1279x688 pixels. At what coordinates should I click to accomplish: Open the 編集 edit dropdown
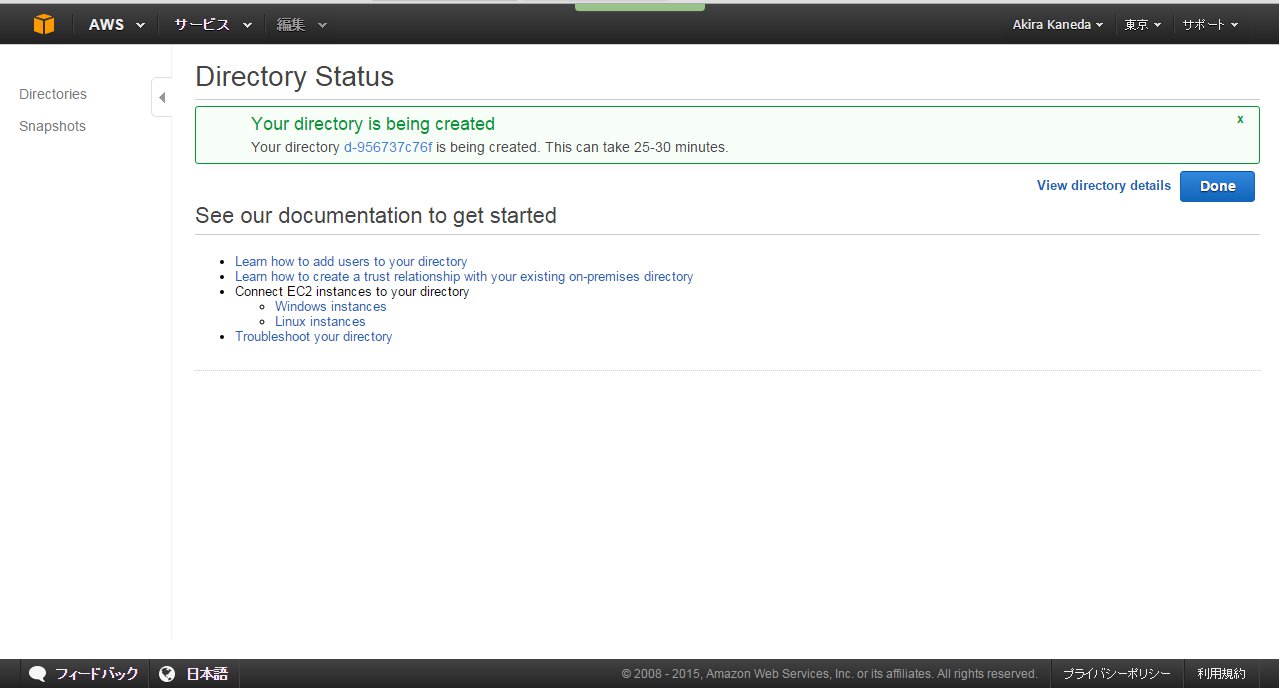pyautogui.click(x=301, y=24)
